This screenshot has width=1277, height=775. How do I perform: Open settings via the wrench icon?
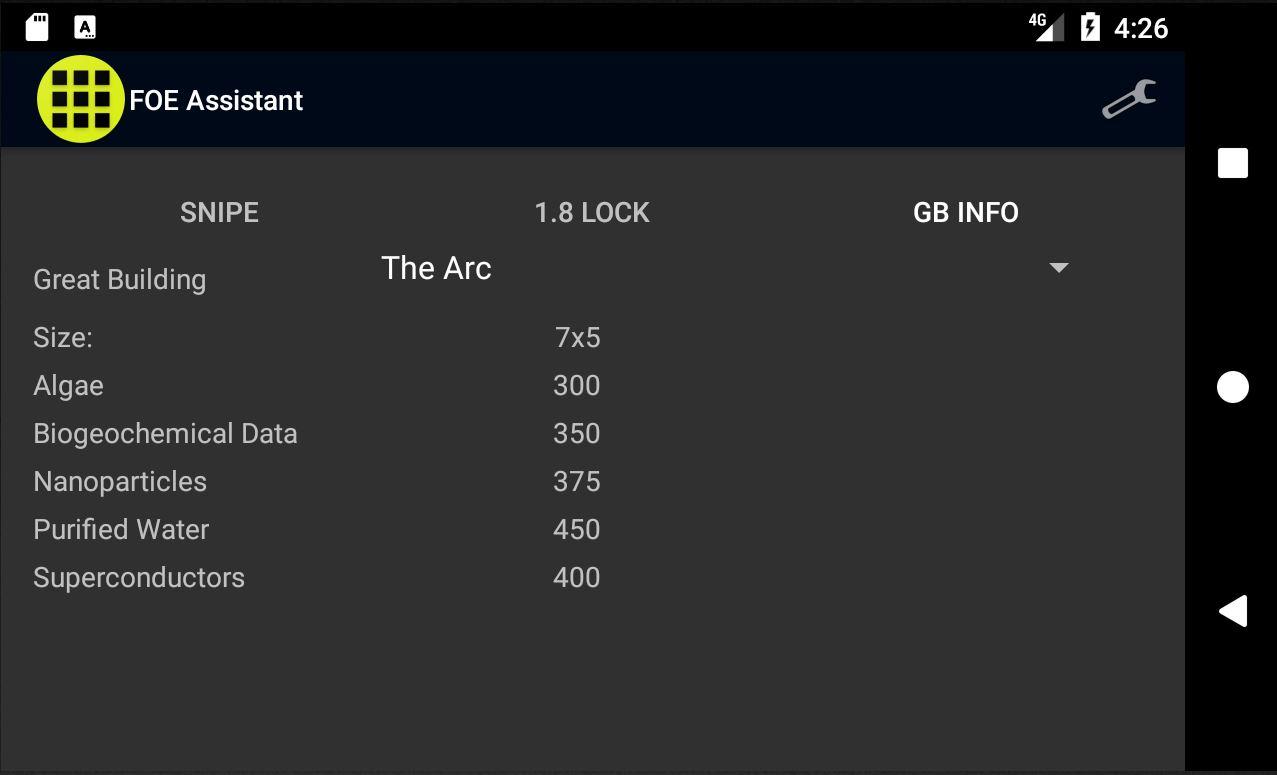[x=1129, y=99]
